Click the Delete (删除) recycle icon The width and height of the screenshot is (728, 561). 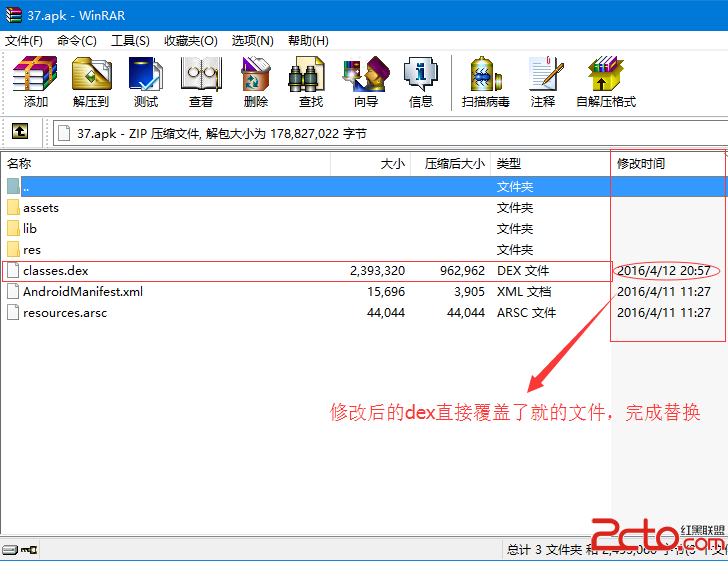click(256, 74)
